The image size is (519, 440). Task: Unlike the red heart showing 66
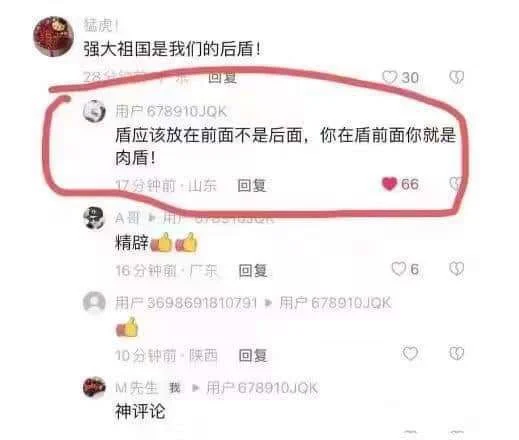pos(389,184)
